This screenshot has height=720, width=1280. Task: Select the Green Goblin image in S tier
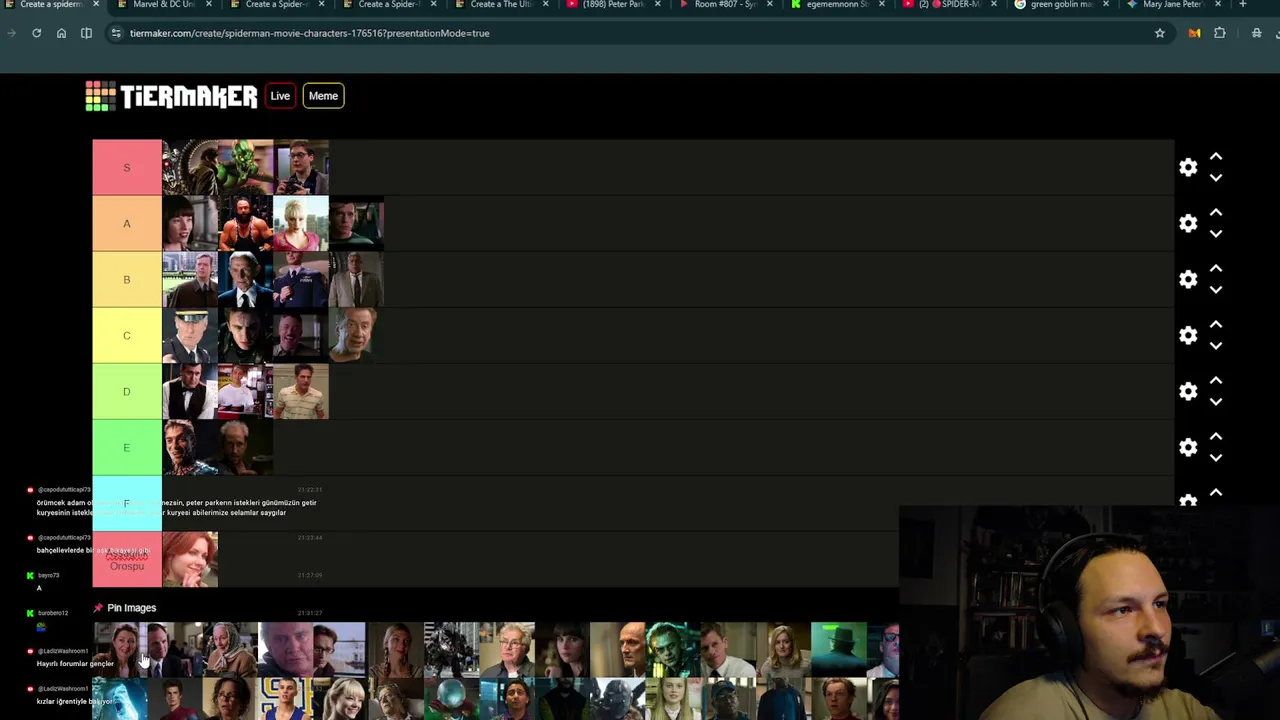245,167
